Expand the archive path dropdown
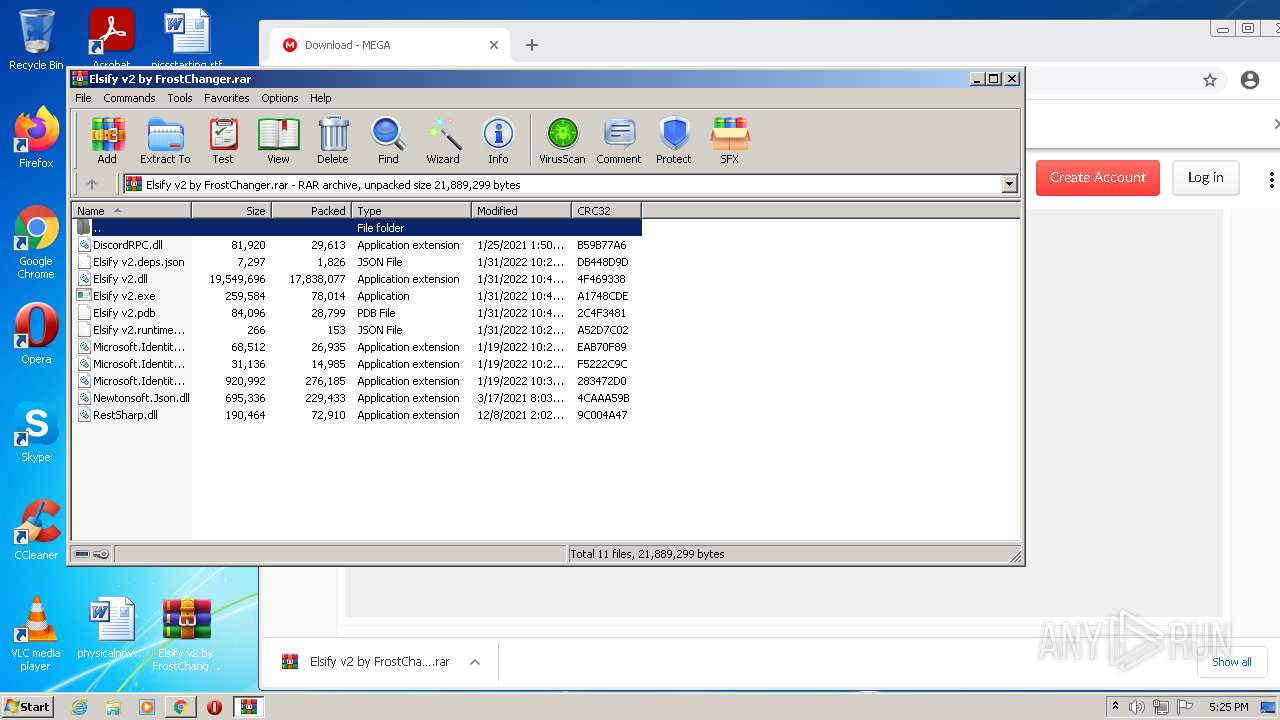The image size is (1280, 720). point(1009,184)
